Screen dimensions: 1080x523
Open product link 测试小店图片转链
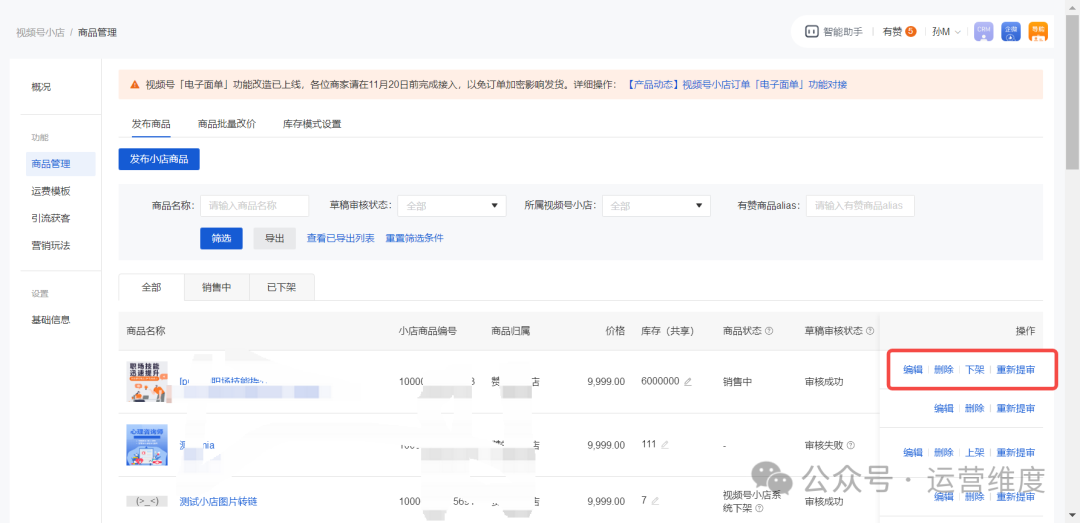(218, 501)
